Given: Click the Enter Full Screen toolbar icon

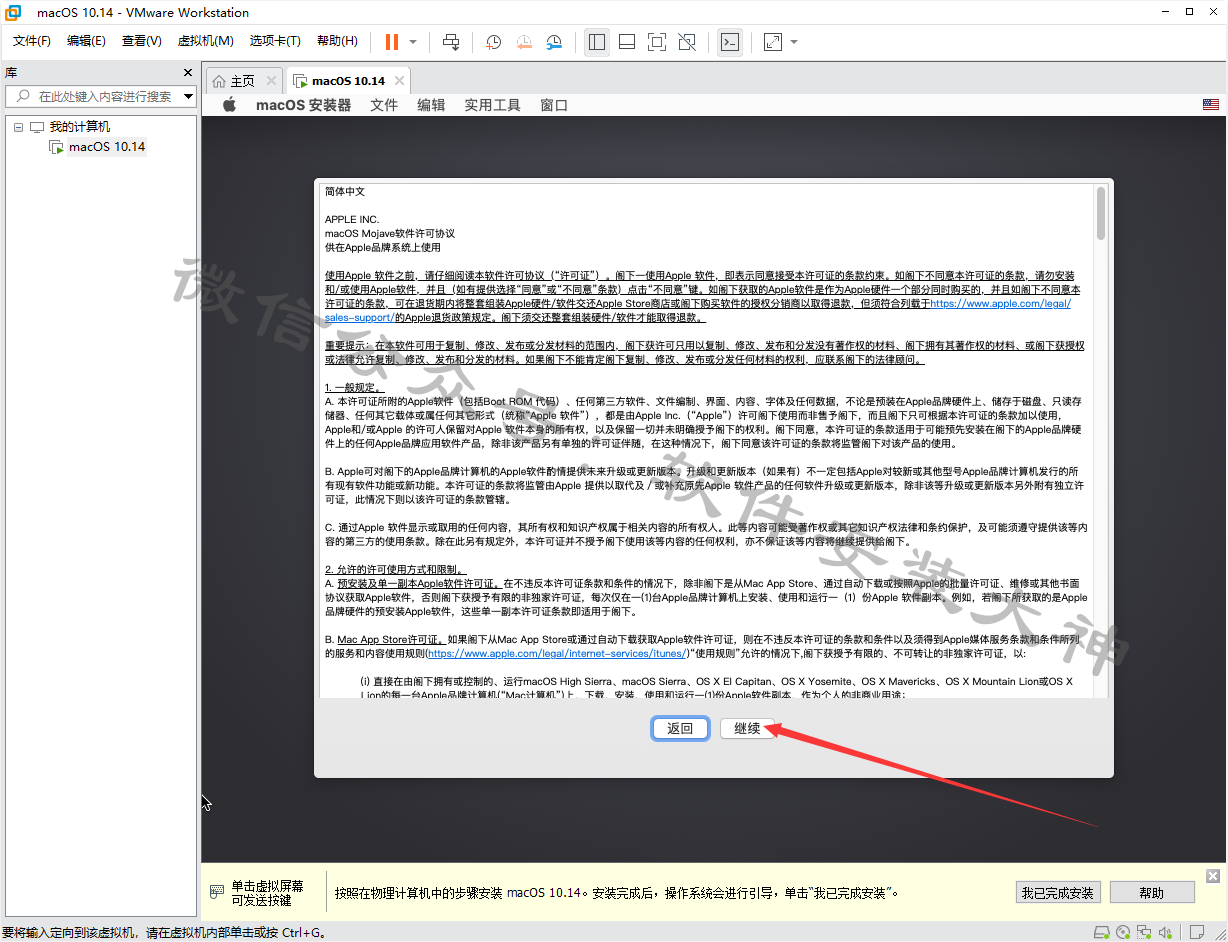Looking at the screenshot, I should [657, 42].
